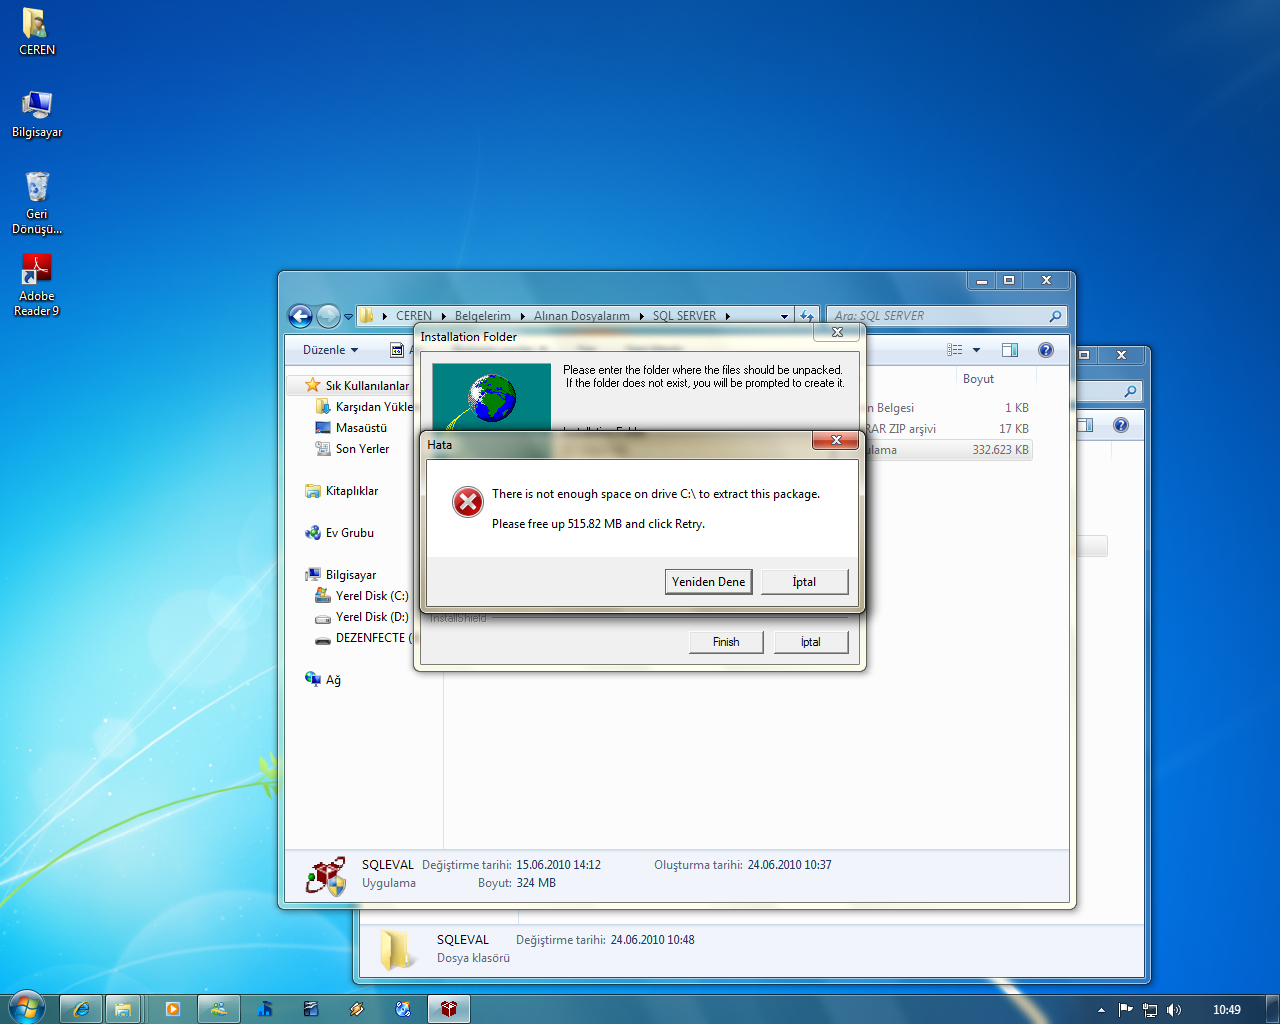Open Ağ in navigation pane
This screenshot has width=1280, height=1024.
tap(332, 680)
